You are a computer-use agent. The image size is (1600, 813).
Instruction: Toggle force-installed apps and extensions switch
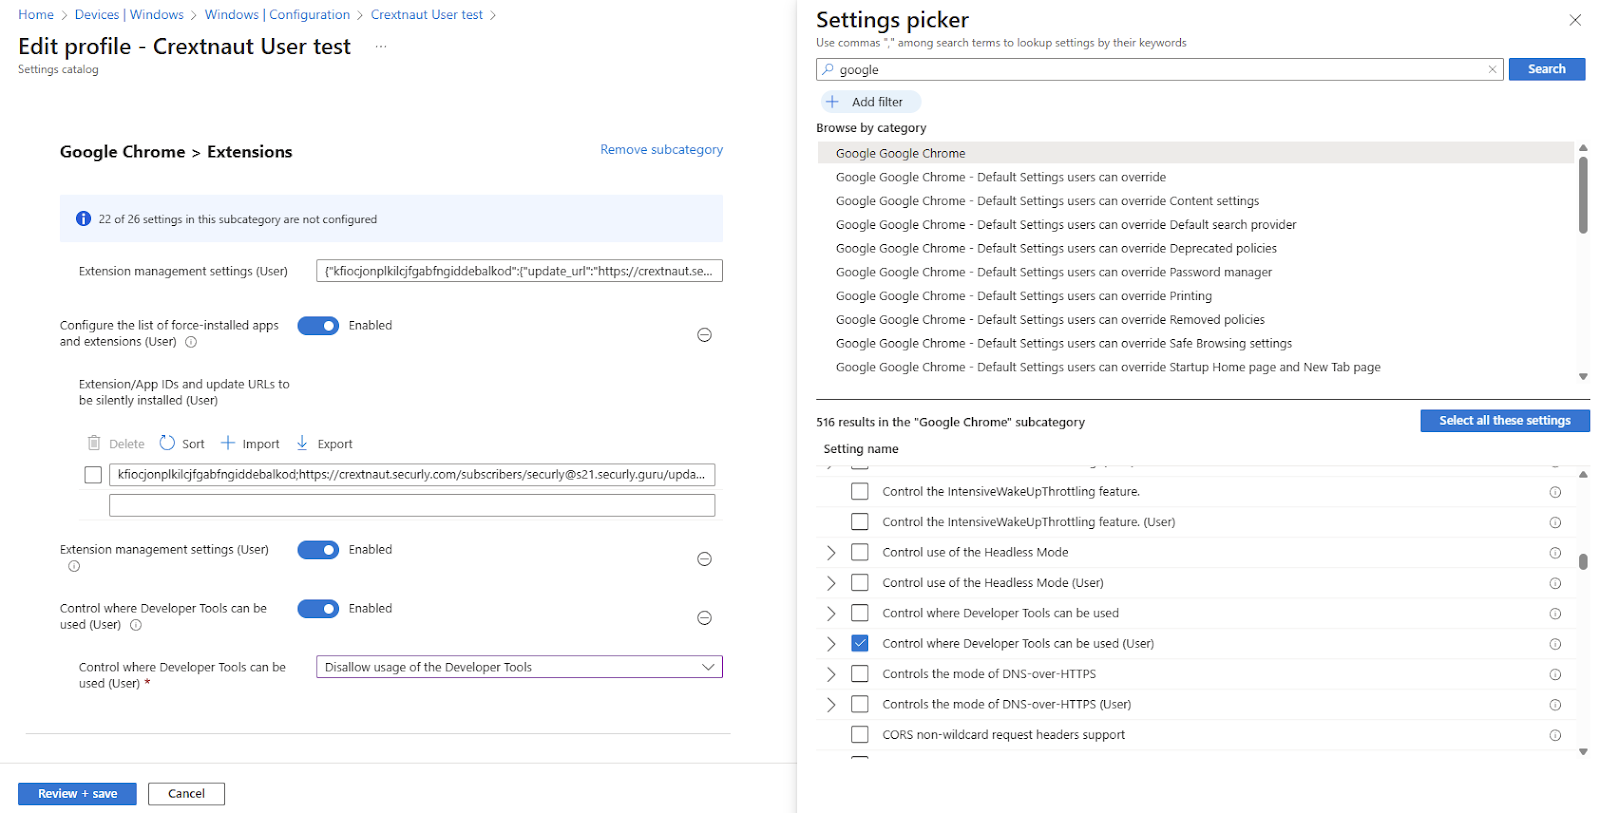318,326
